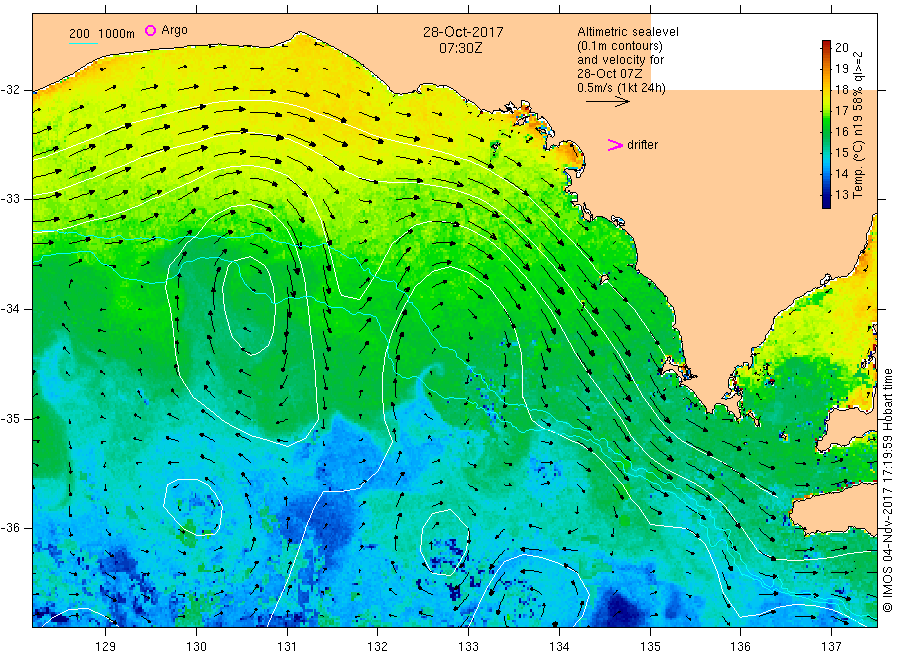
Task: Click the 0.5m/s velocity scale arrow
Action: pyautogui.click(x=608, y=102)
